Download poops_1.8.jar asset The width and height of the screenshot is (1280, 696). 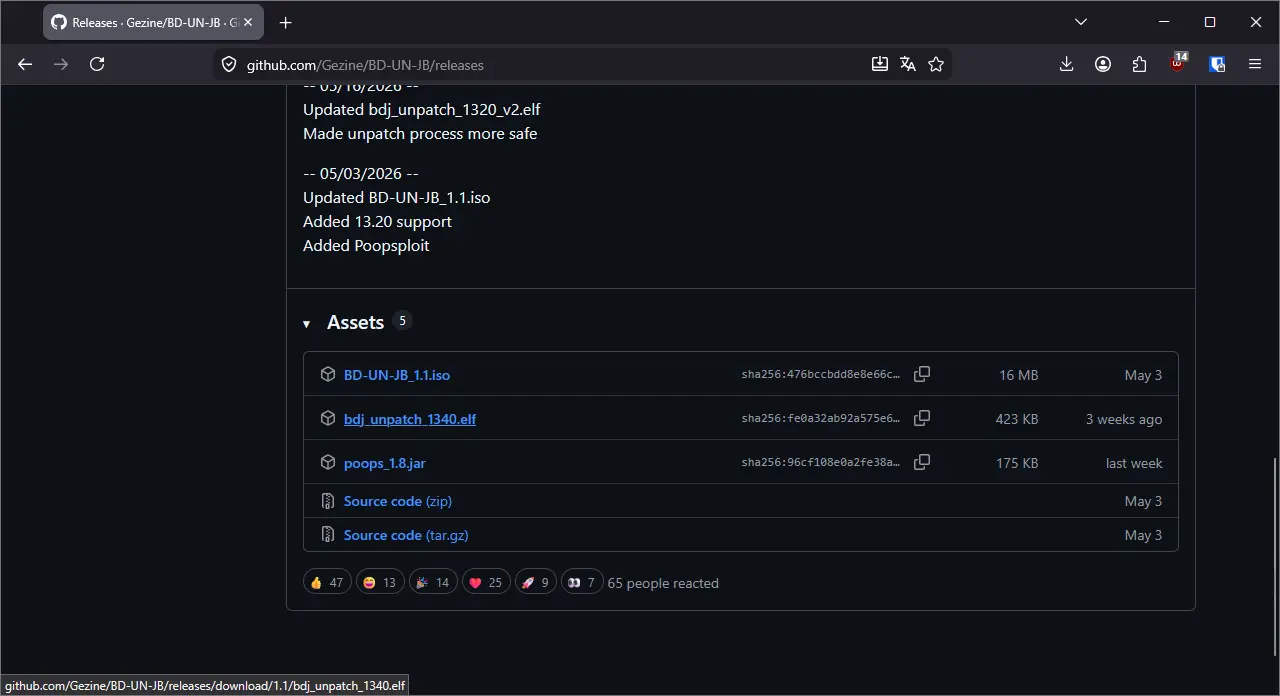click(385, 463)
